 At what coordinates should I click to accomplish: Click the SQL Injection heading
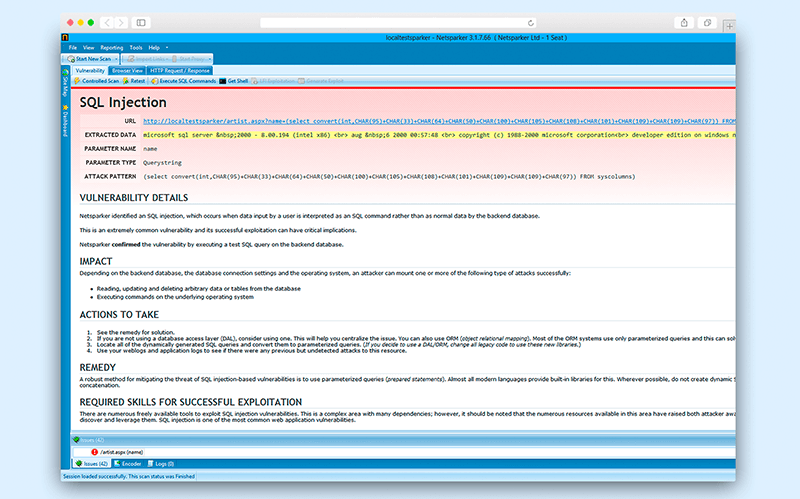point(123,103)
